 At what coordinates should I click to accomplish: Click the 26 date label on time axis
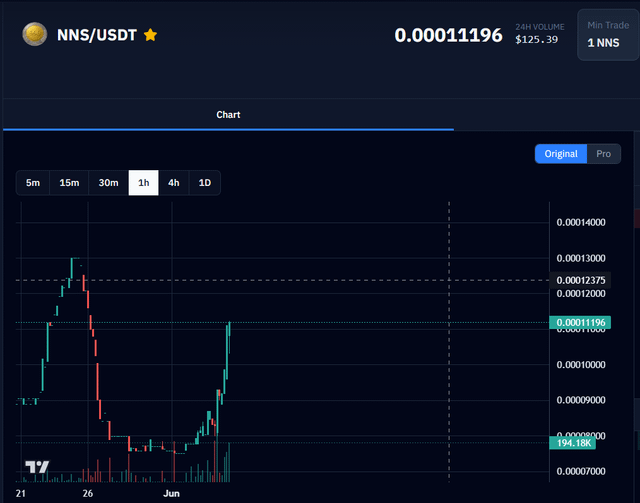(88, 493)
